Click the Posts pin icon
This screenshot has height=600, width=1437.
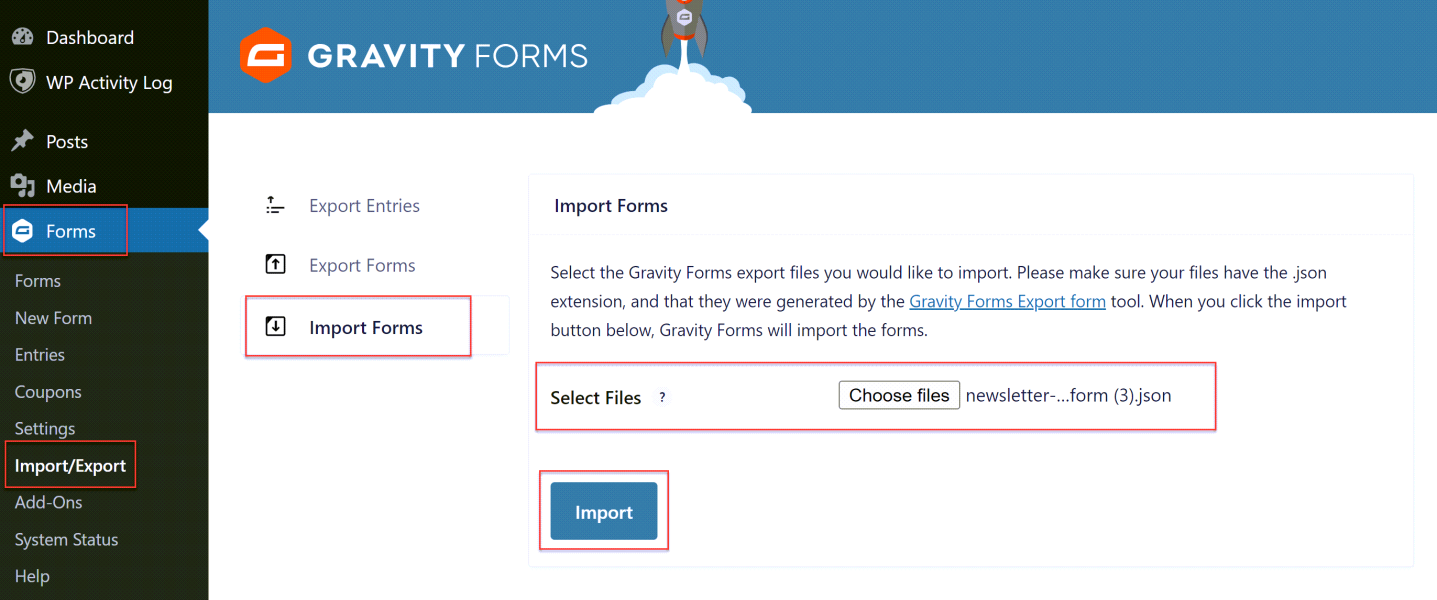click(22, 140)
